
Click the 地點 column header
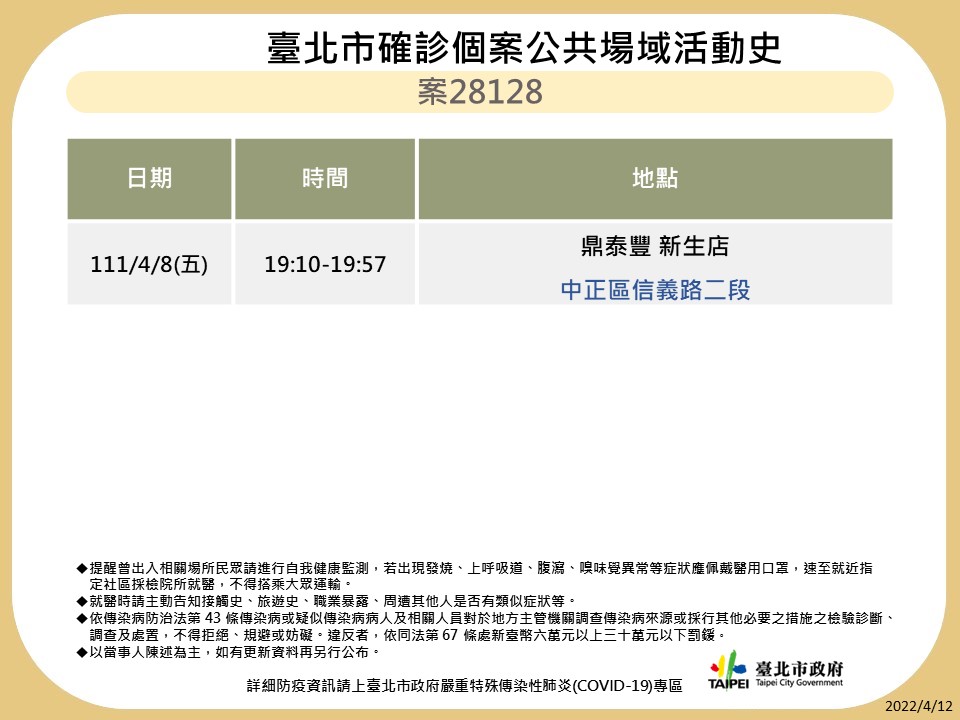pyautogui.click(x=655, y=179)
